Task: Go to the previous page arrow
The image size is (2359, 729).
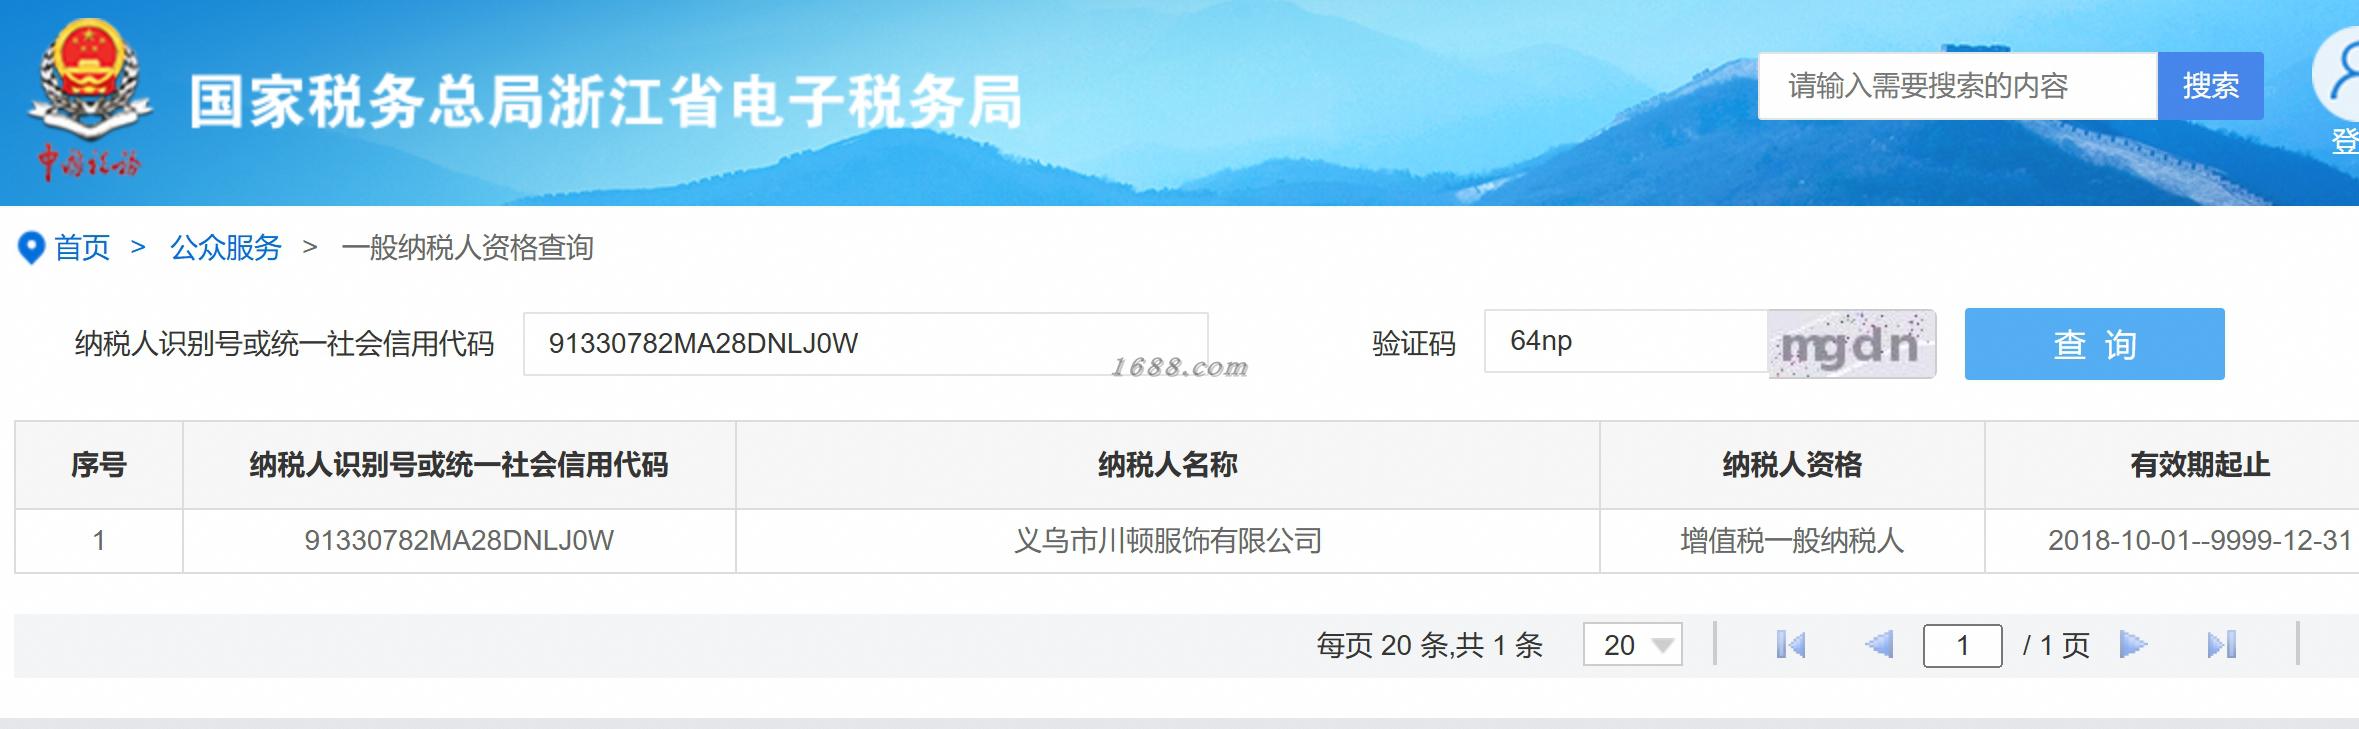Action: pyautogui.click(x=1879, y=645)
